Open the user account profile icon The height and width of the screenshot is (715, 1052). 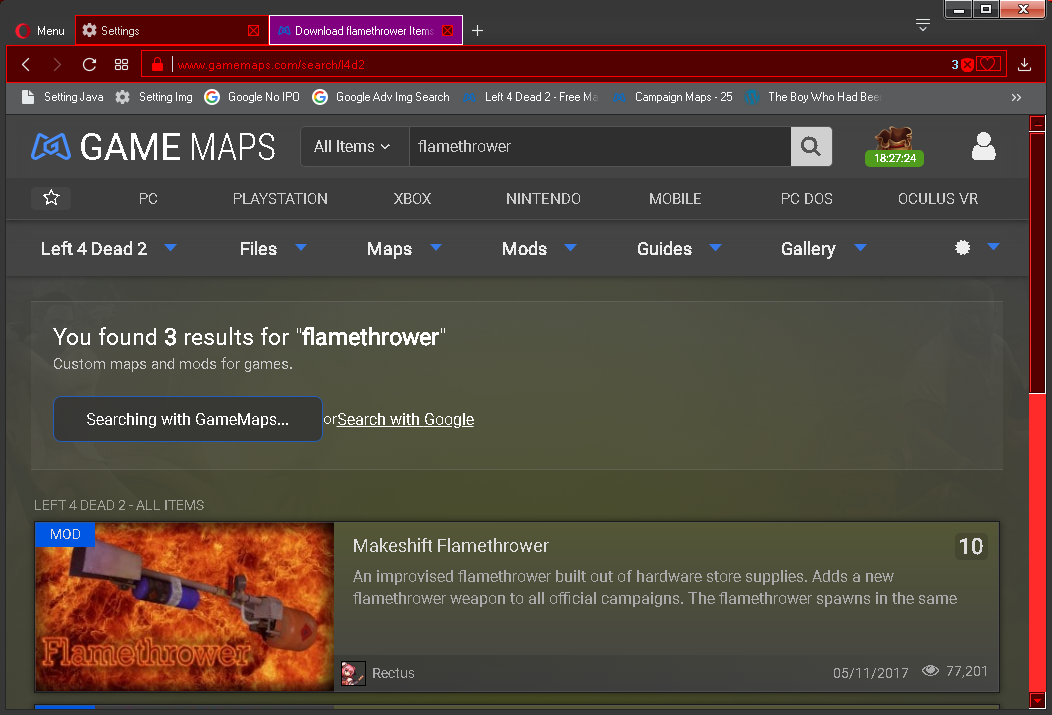(x=983, y=146)
